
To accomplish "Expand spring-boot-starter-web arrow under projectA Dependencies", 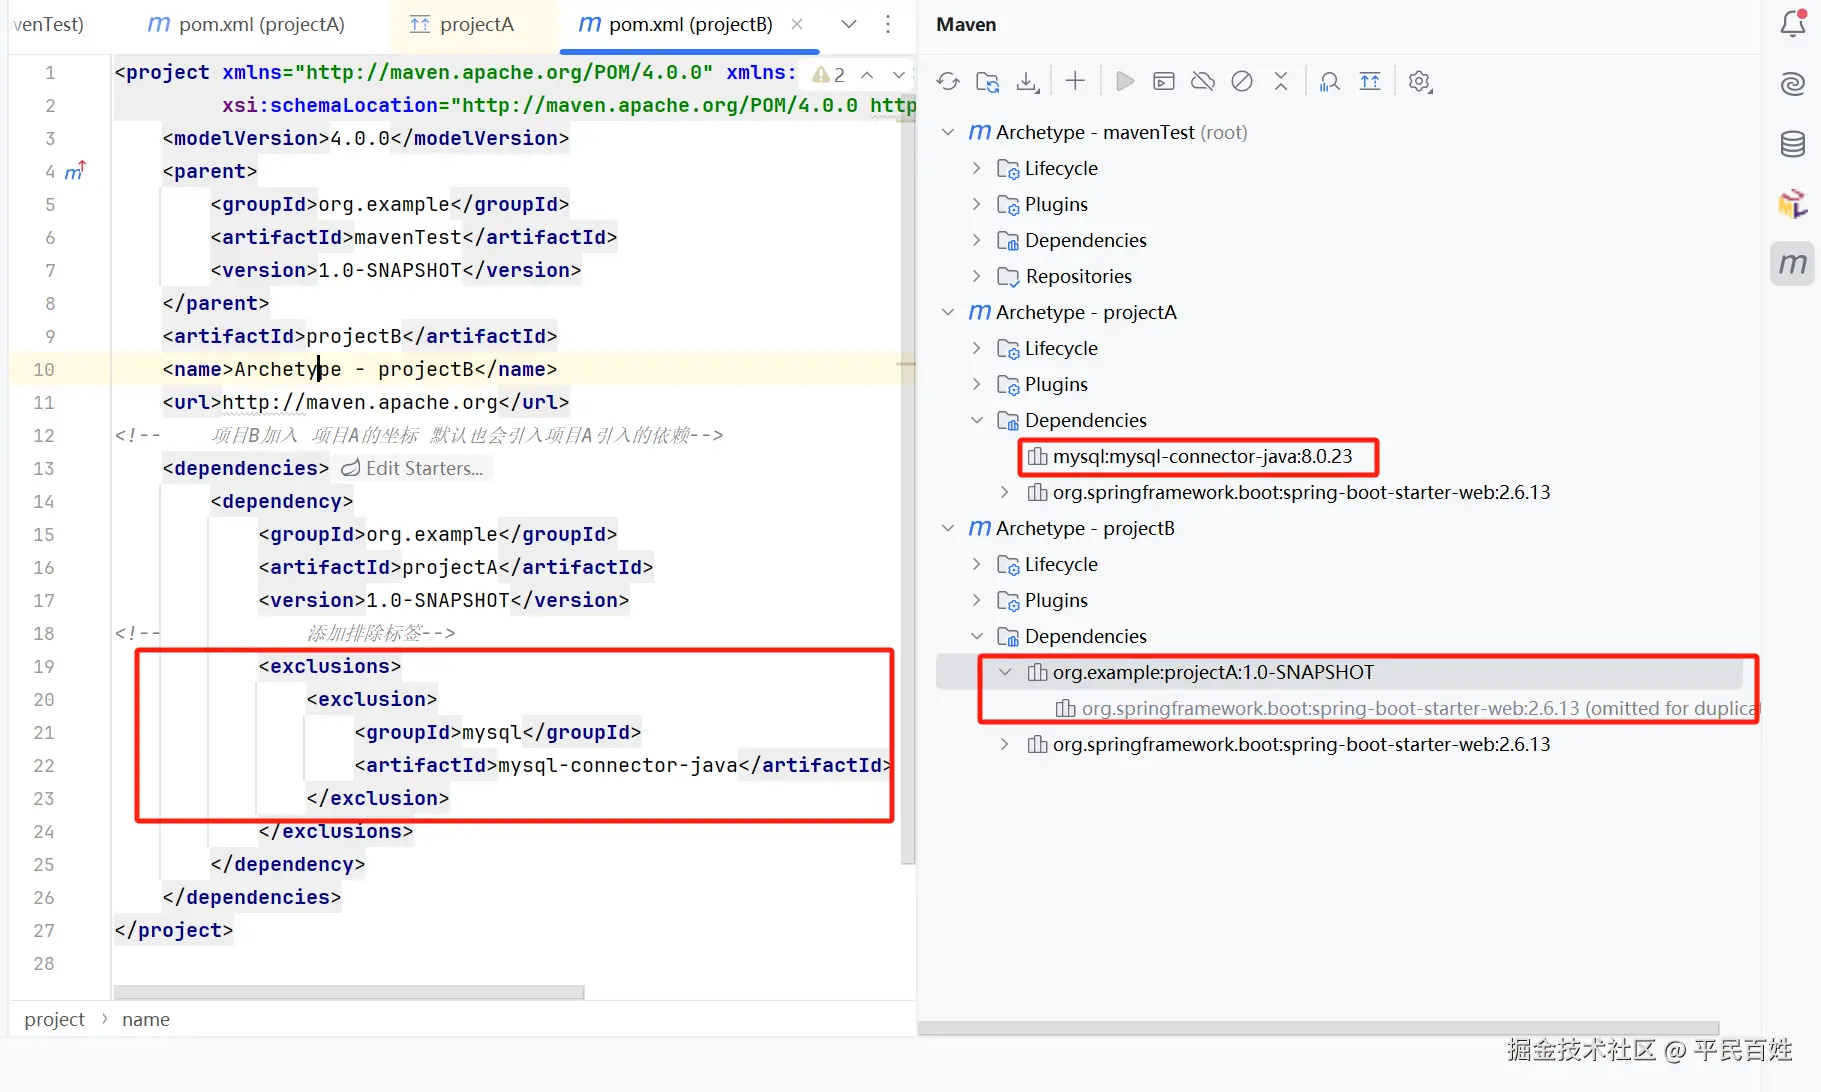I will click(1005, 492).
